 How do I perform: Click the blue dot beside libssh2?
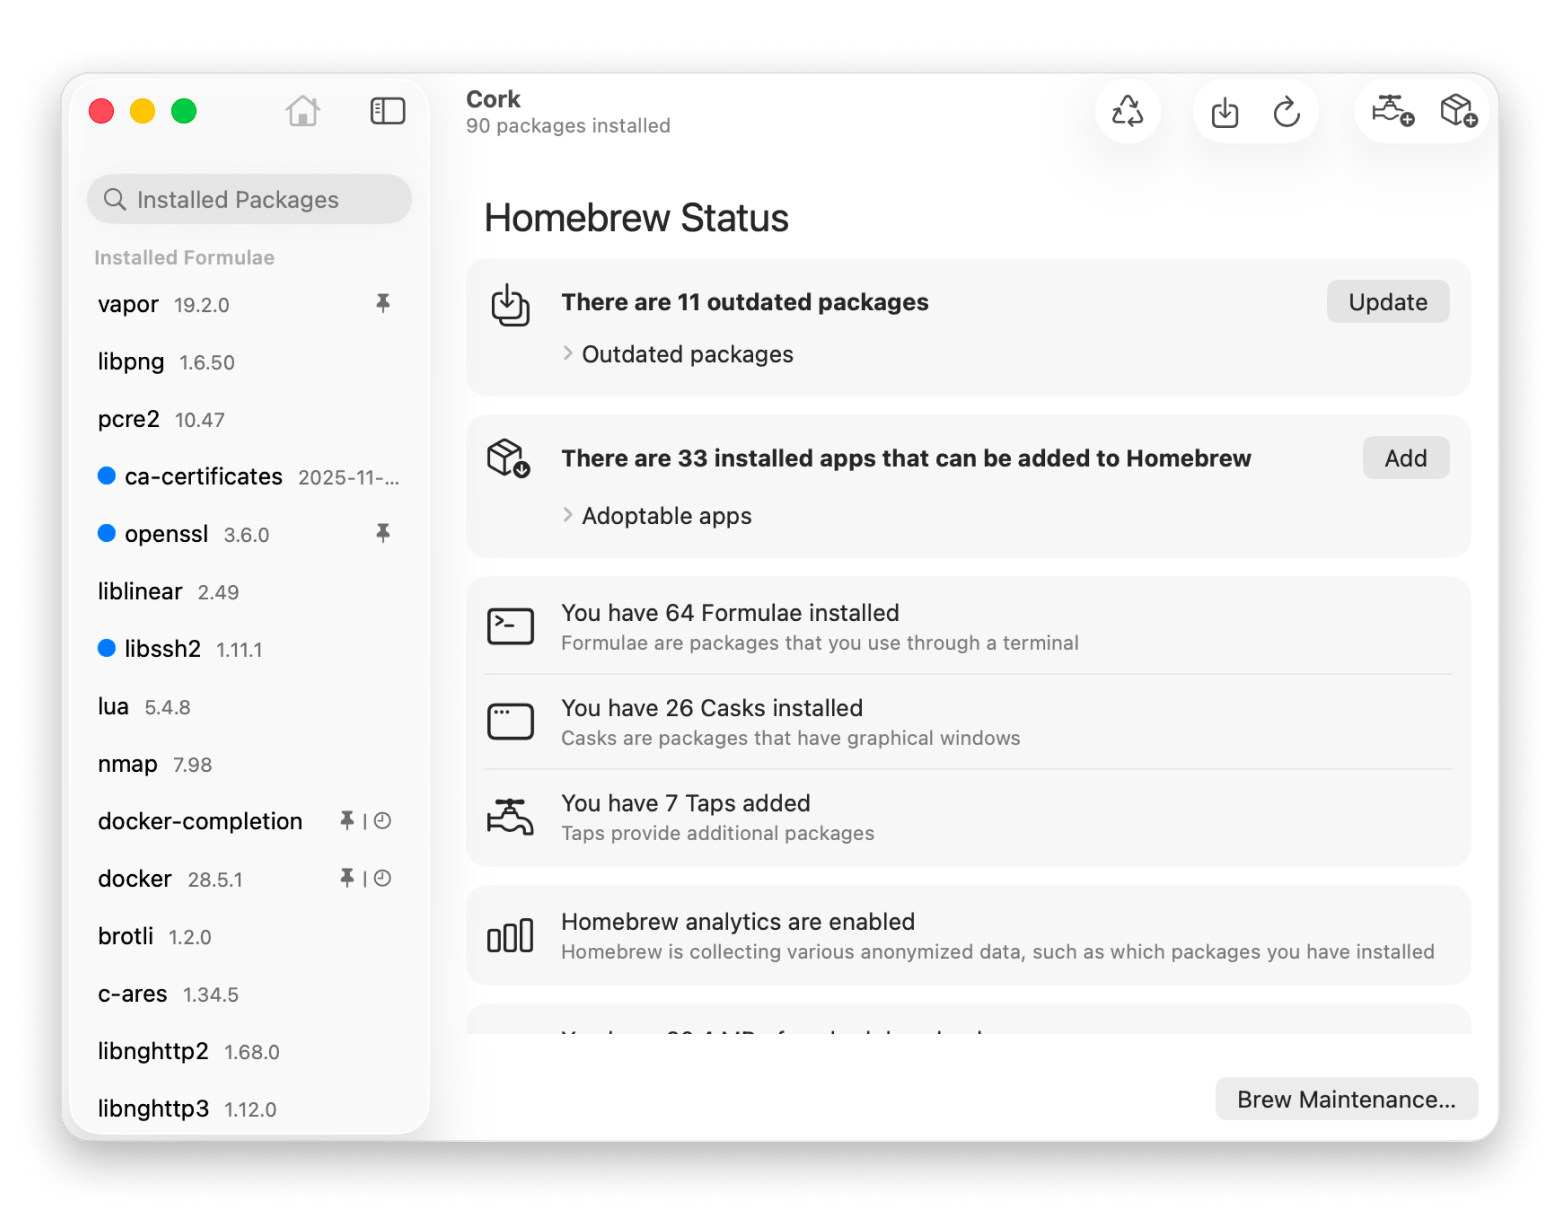point(107,648)
